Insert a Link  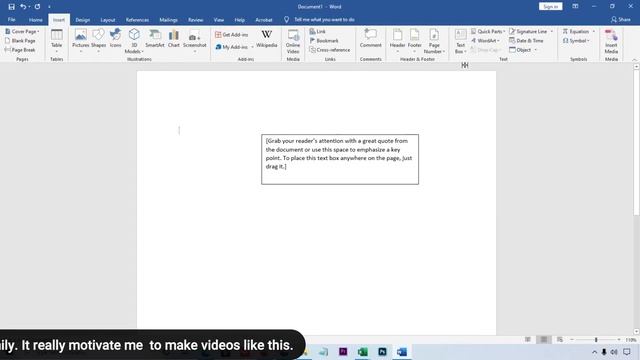click(318, 31)
